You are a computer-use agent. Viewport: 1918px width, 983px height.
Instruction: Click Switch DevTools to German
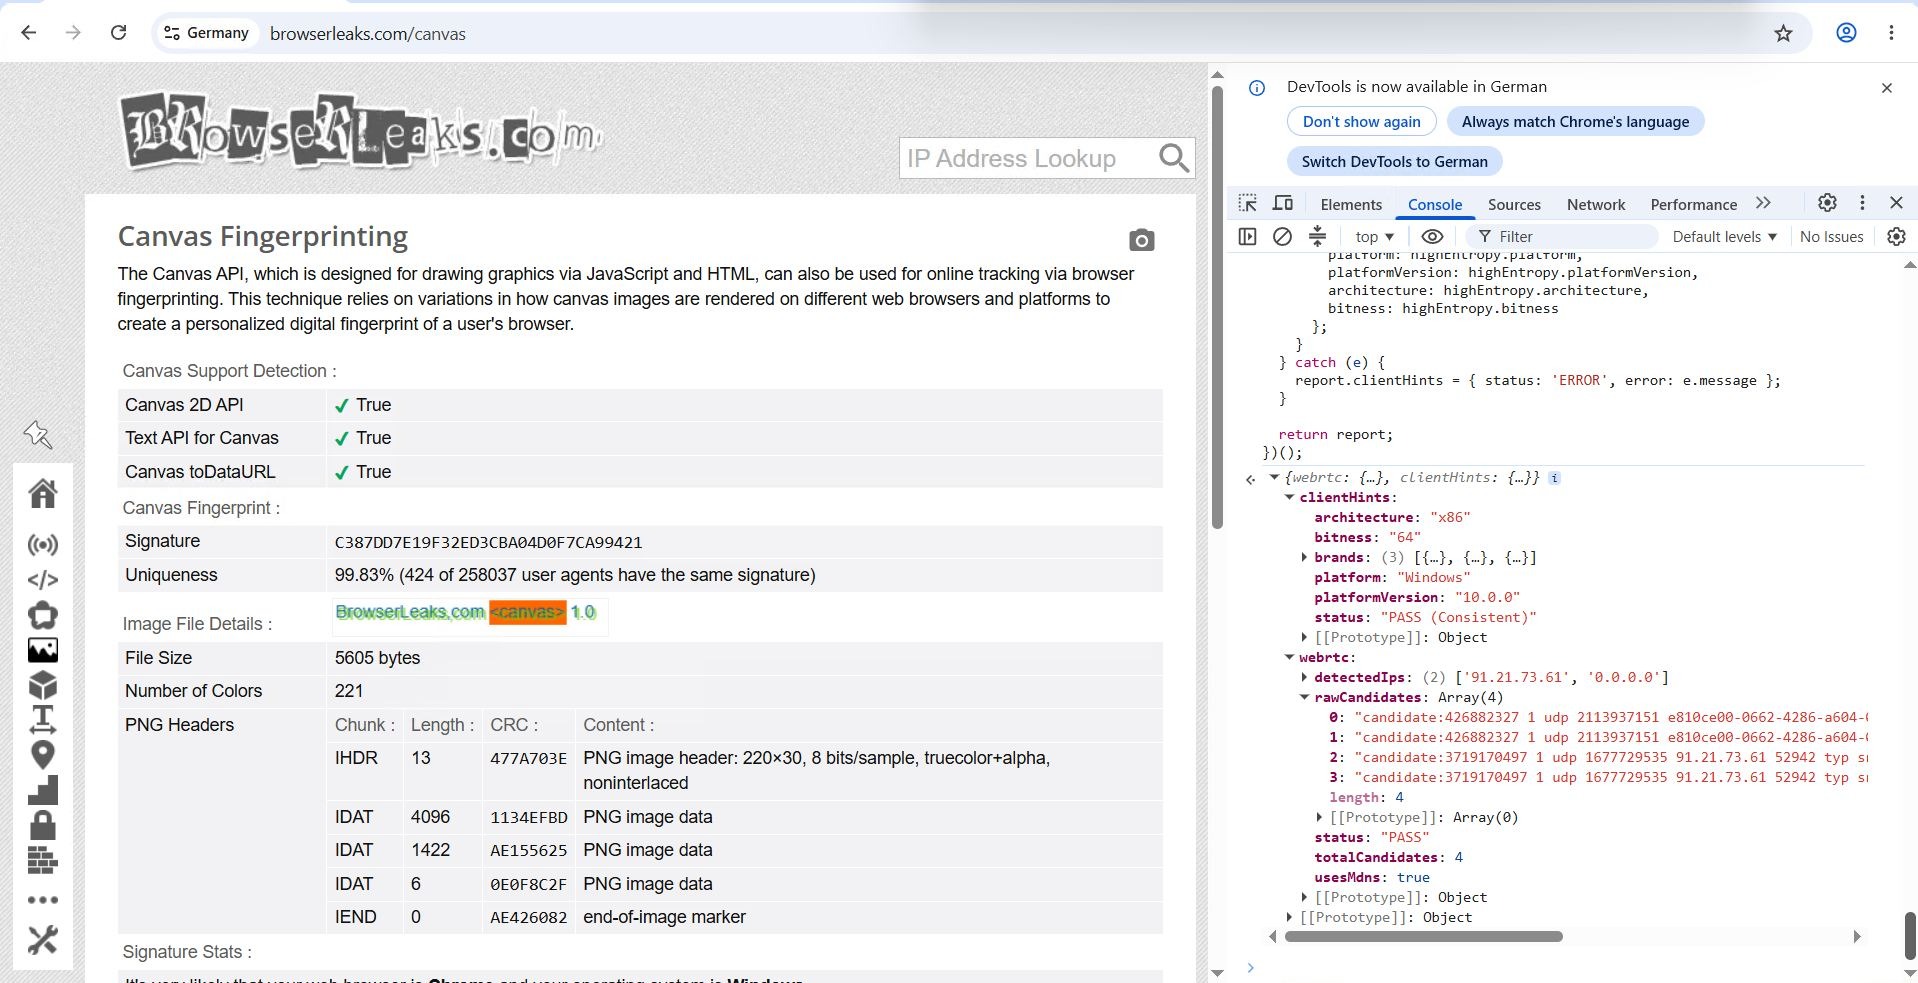tap(1394, 162)
